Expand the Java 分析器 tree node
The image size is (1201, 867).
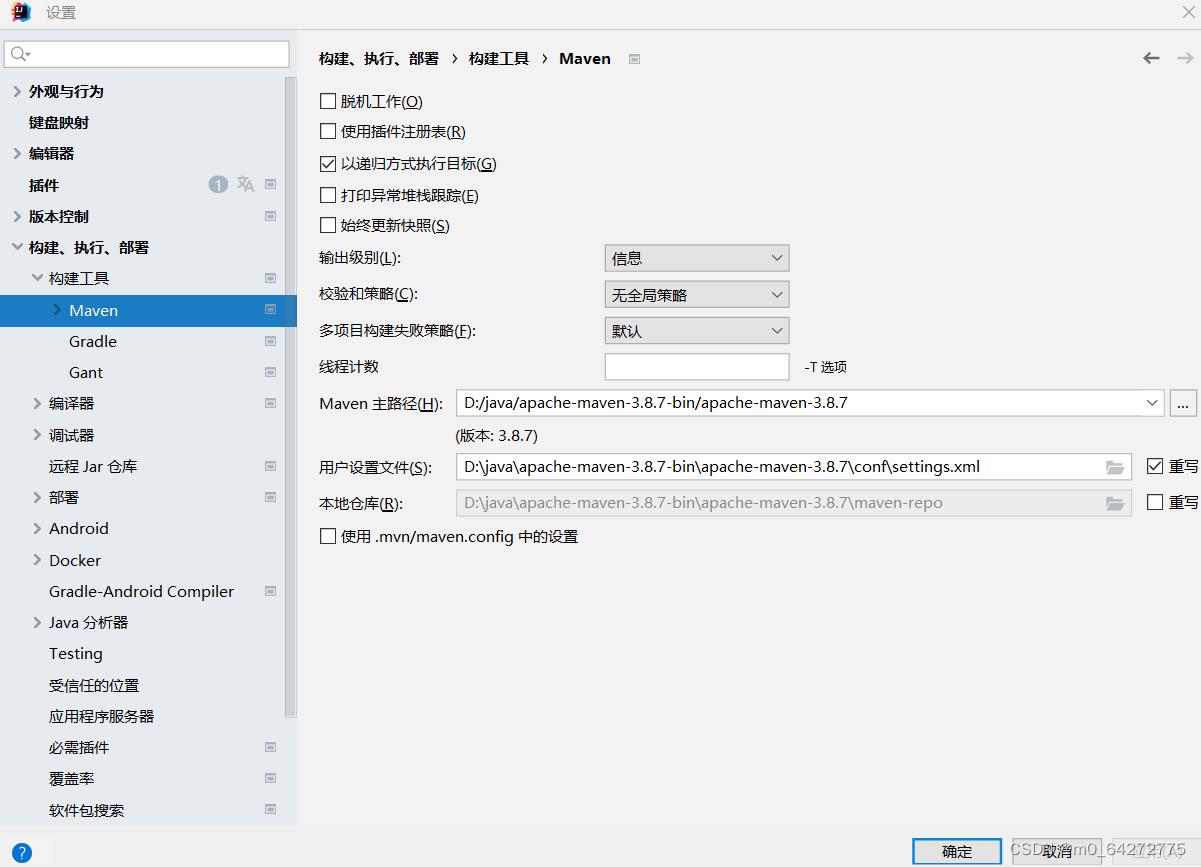[37, 622]
